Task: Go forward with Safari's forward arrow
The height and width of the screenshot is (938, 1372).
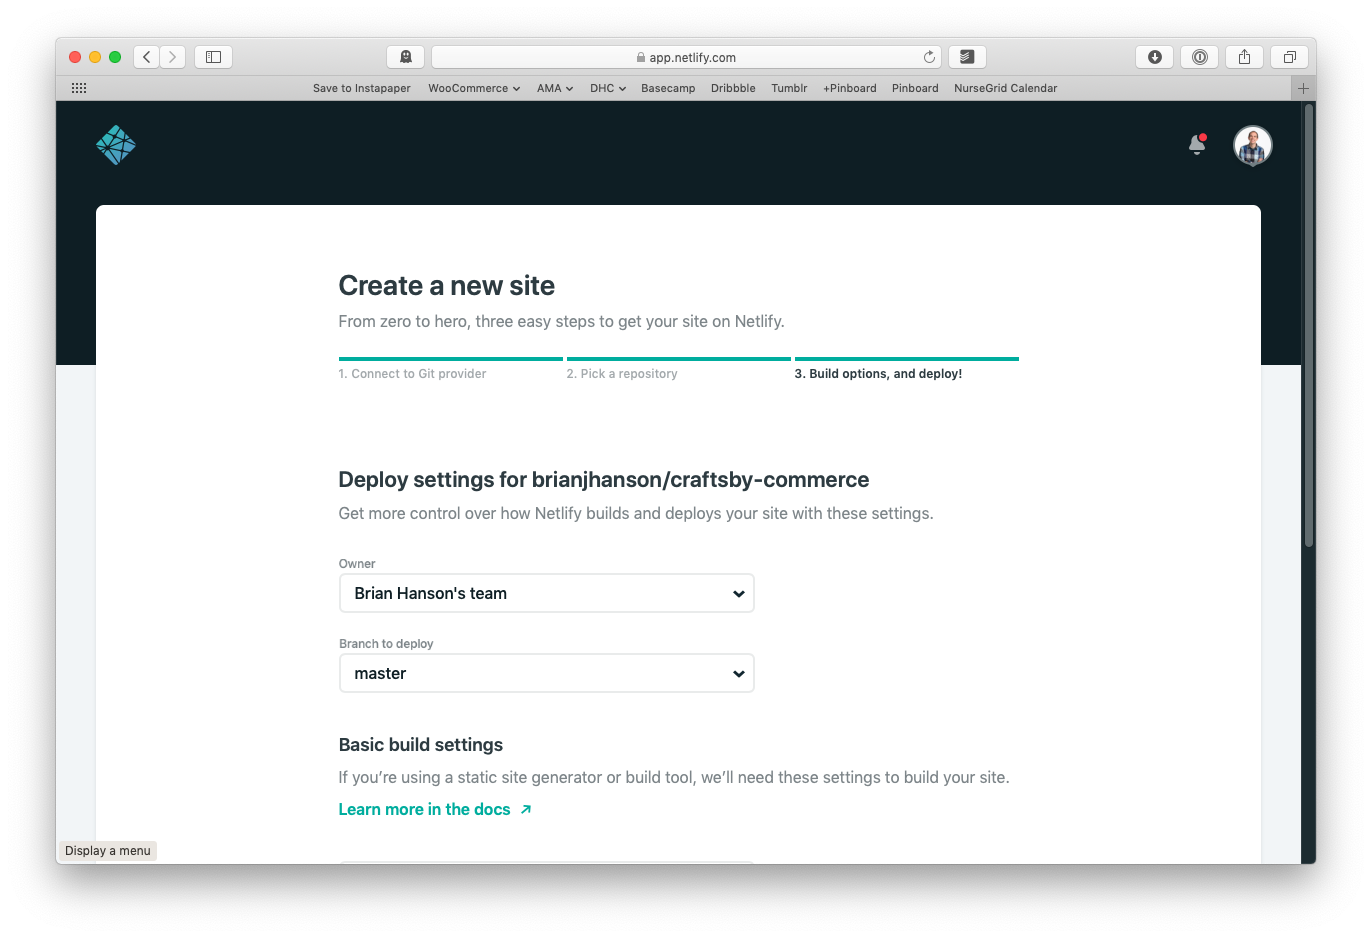Action: click(x=172, y=57)
